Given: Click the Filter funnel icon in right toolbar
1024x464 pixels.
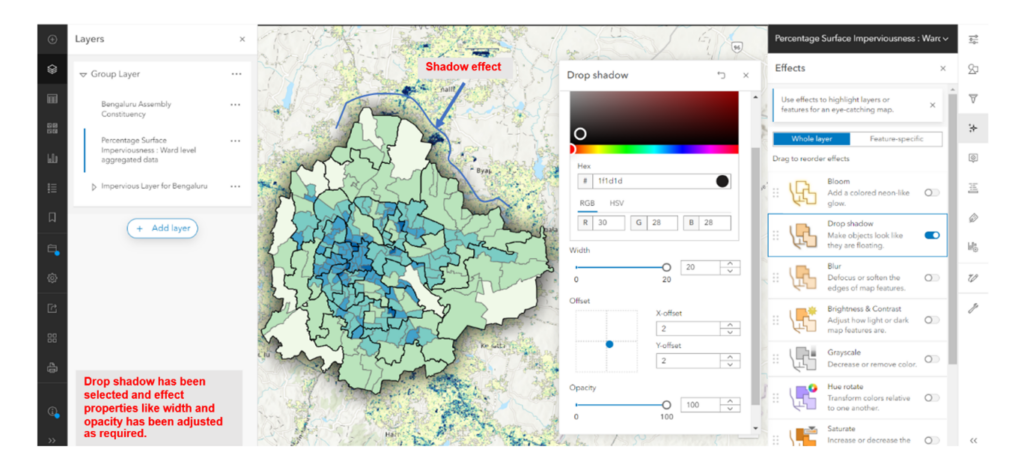Looking at the screenshot, I should tap(973, 98).
